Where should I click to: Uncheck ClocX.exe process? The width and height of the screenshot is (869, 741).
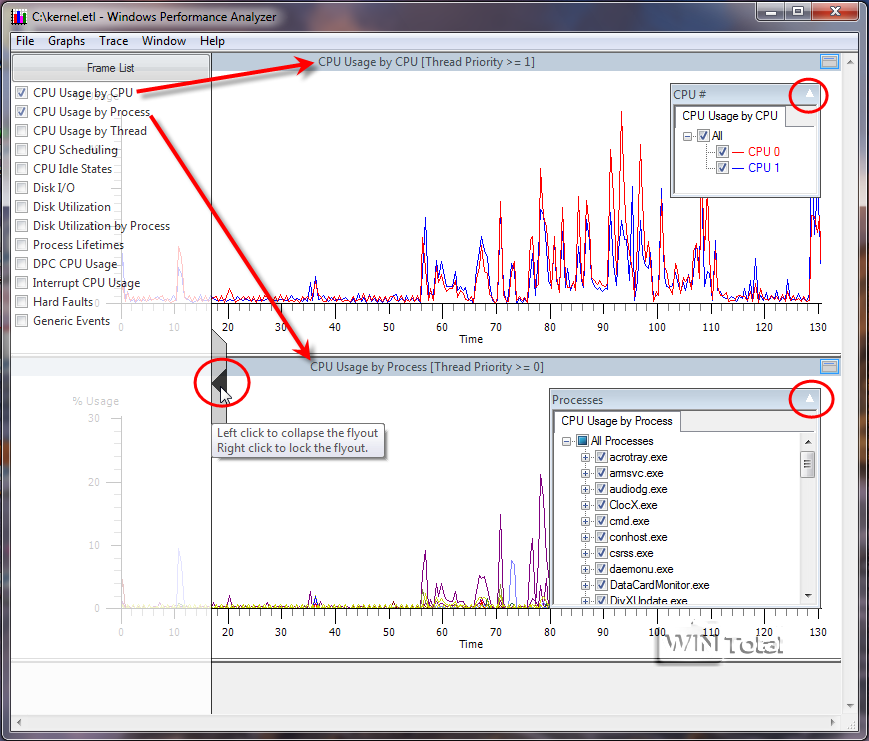[x=601, y=505]
